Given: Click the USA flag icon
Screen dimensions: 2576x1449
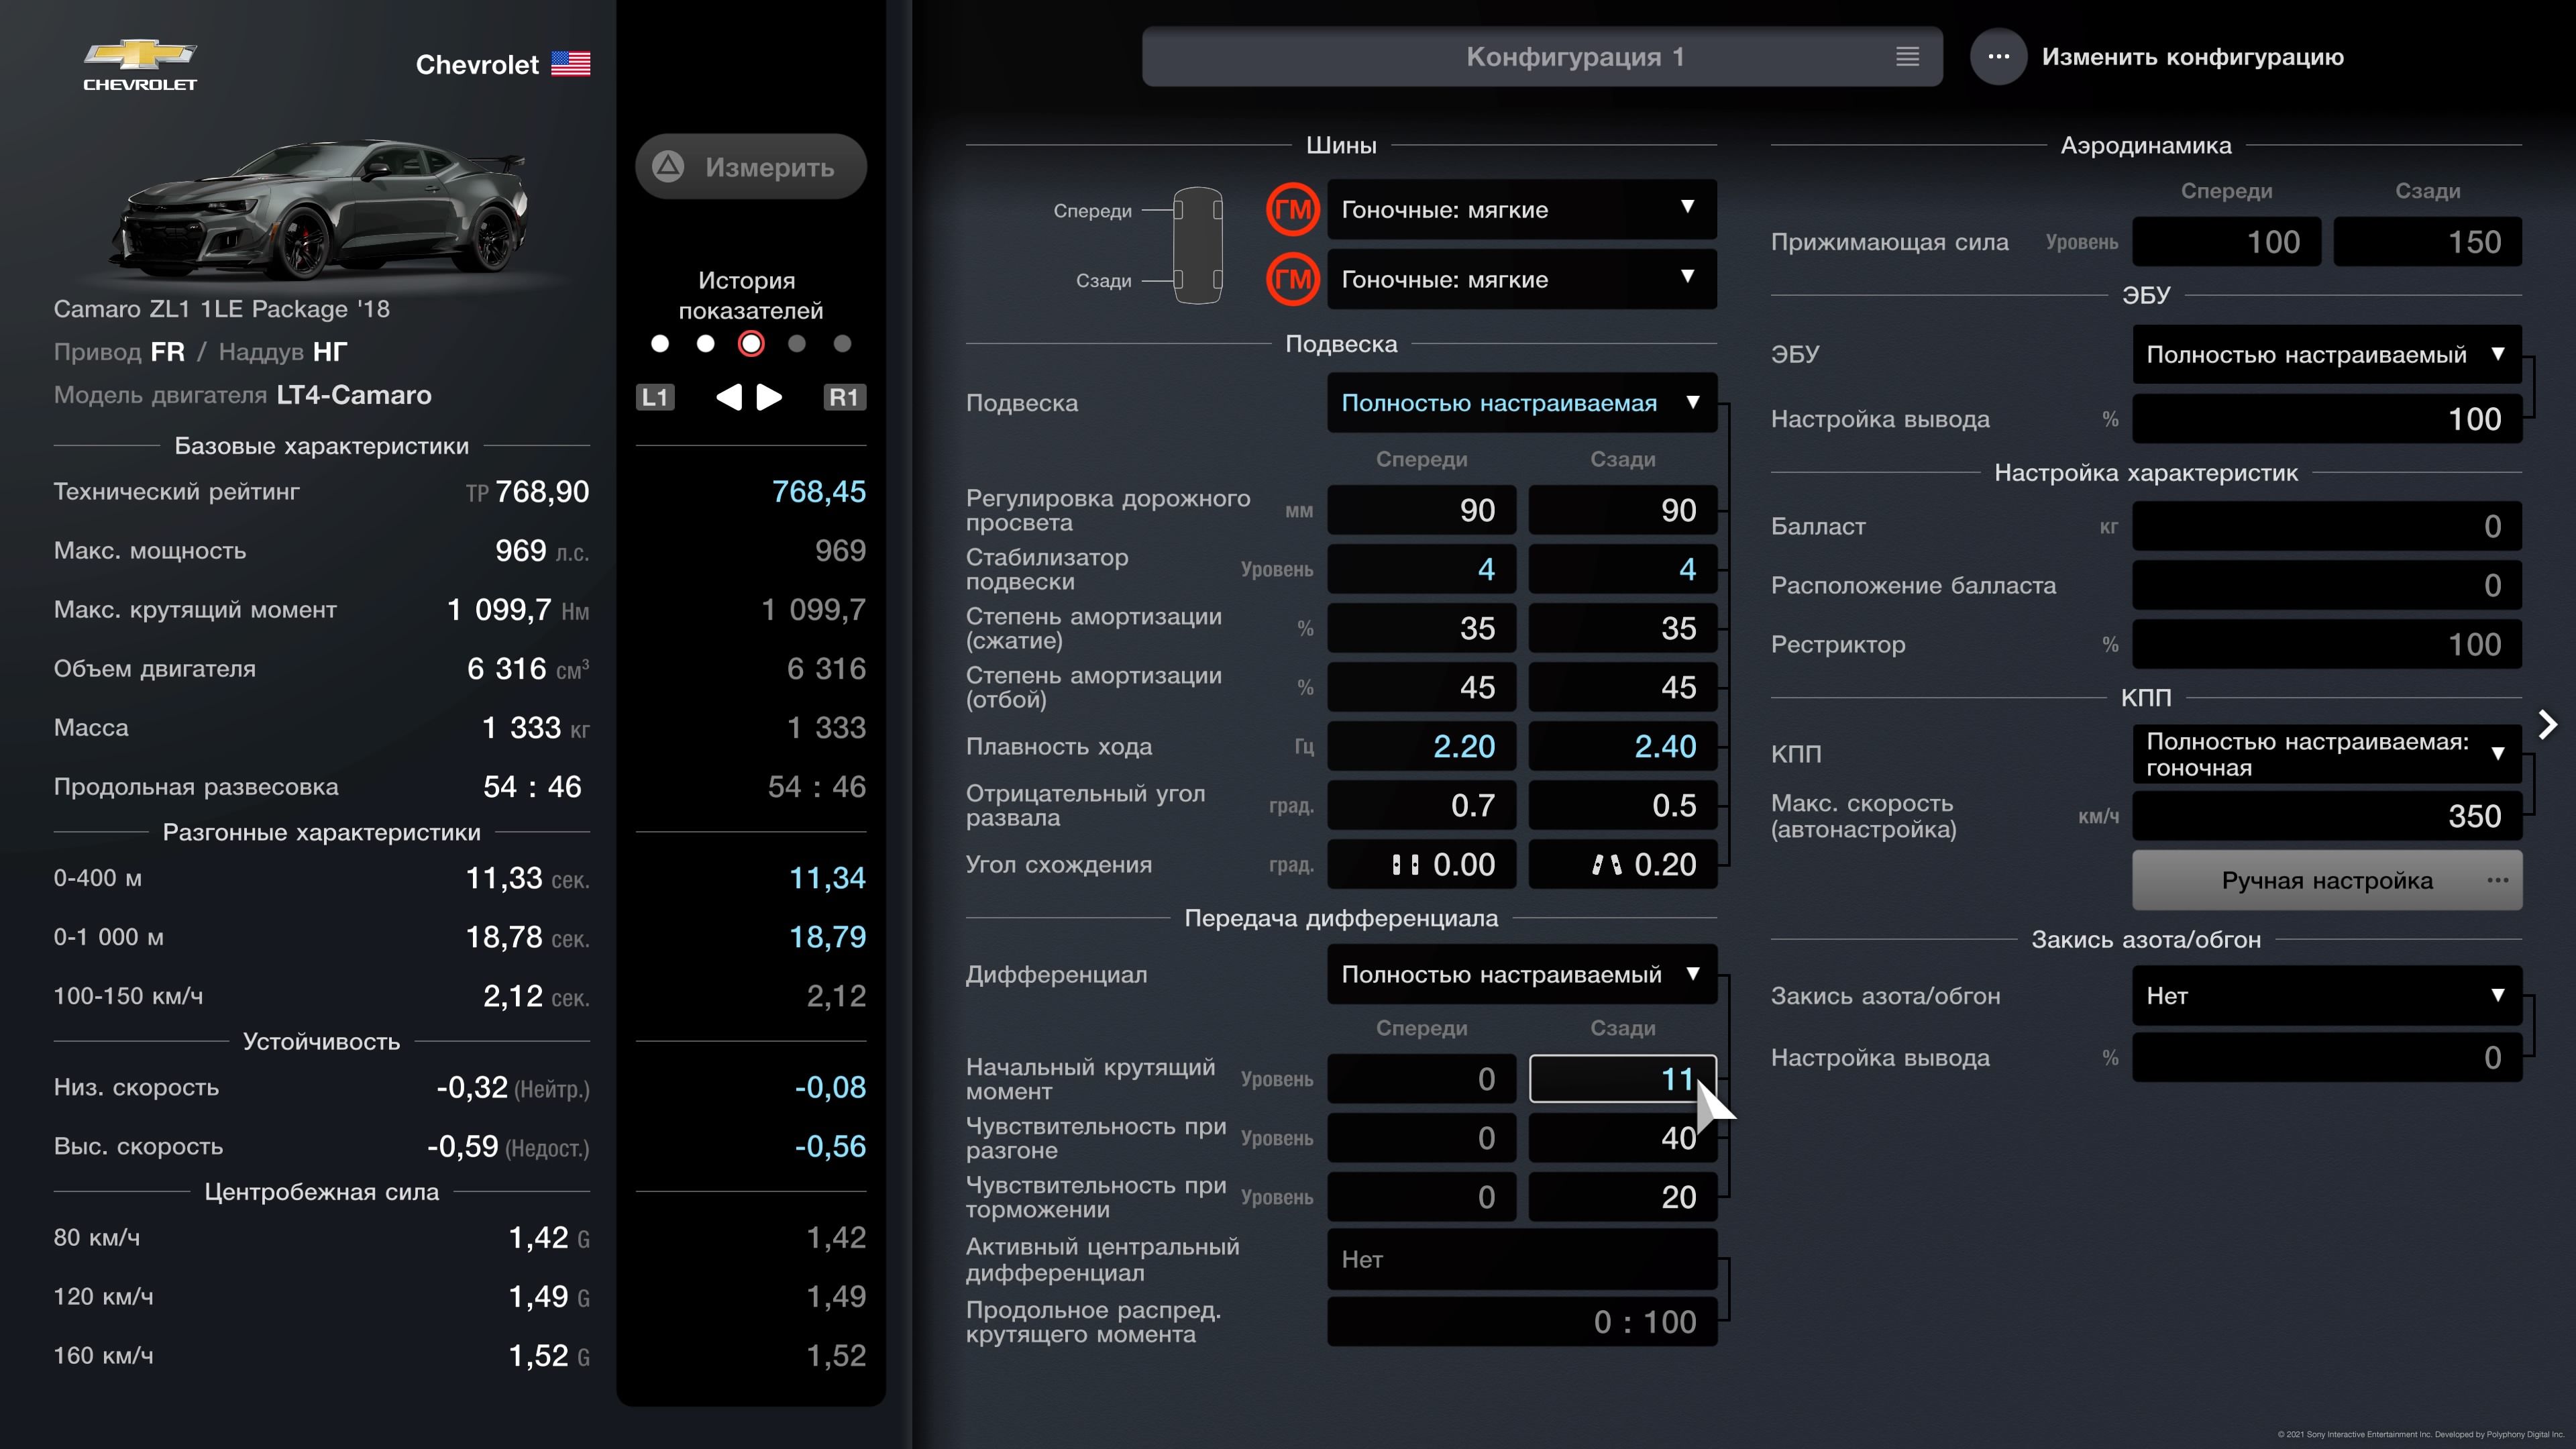Looking at the screenshot, I should point(570,64).
